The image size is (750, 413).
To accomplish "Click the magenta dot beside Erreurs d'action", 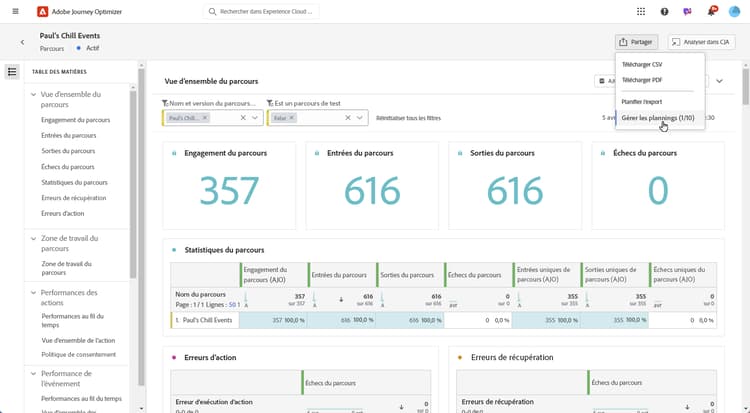I will (x=174, y=357).
